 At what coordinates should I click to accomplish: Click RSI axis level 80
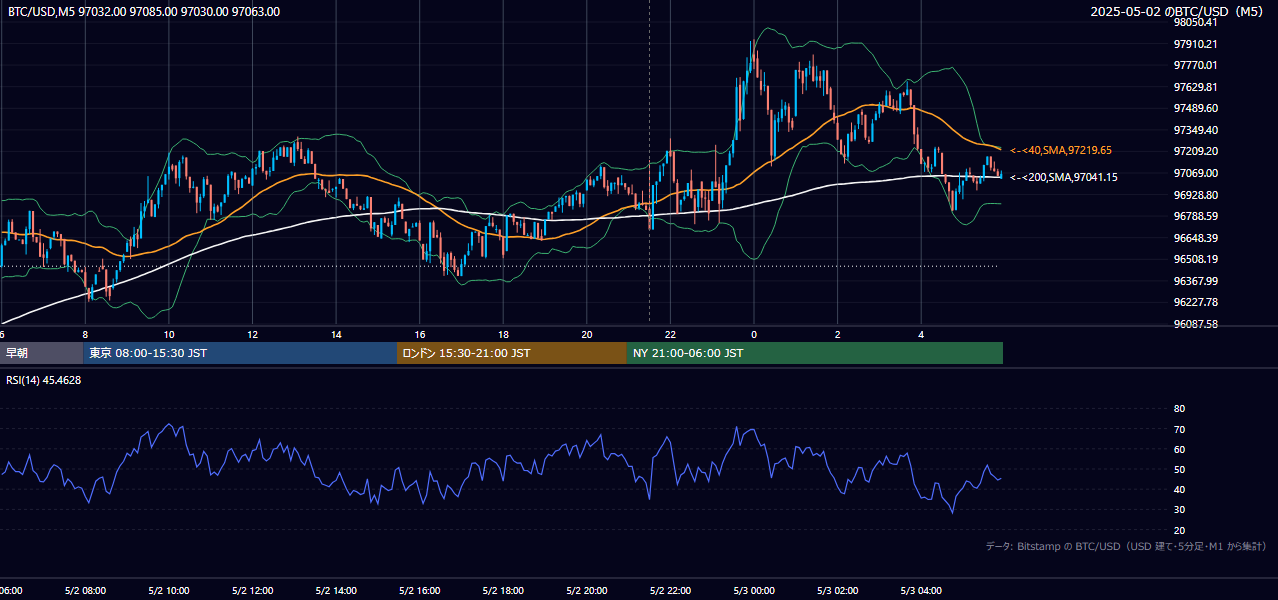click(1179, 409)
